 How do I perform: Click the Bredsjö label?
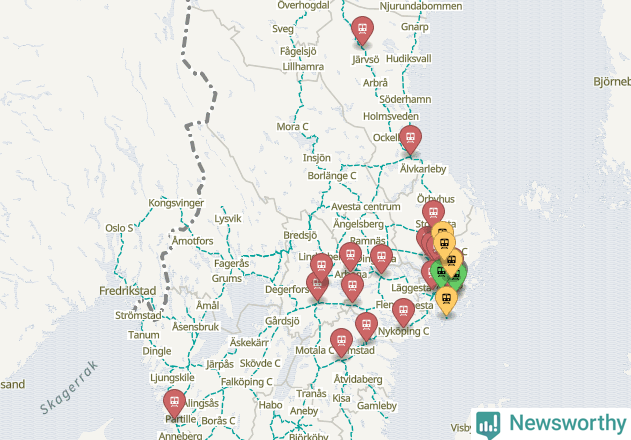[300, 235]
